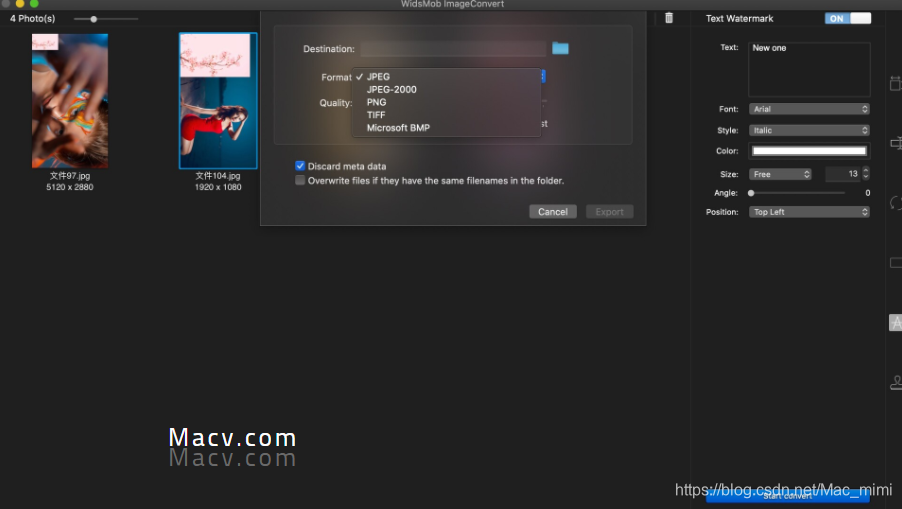Open the Resize tool in right sidebar
The height and width of the screenshot is (509, 902).
895,83
